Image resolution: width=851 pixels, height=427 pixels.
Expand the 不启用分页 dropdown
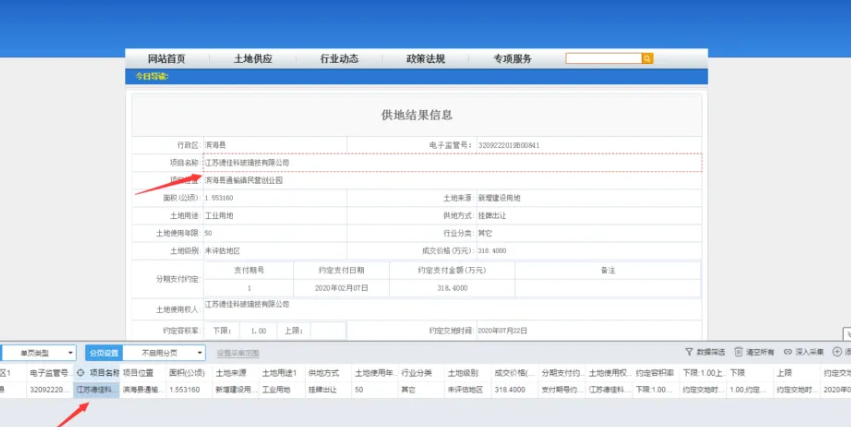point(165,353)
